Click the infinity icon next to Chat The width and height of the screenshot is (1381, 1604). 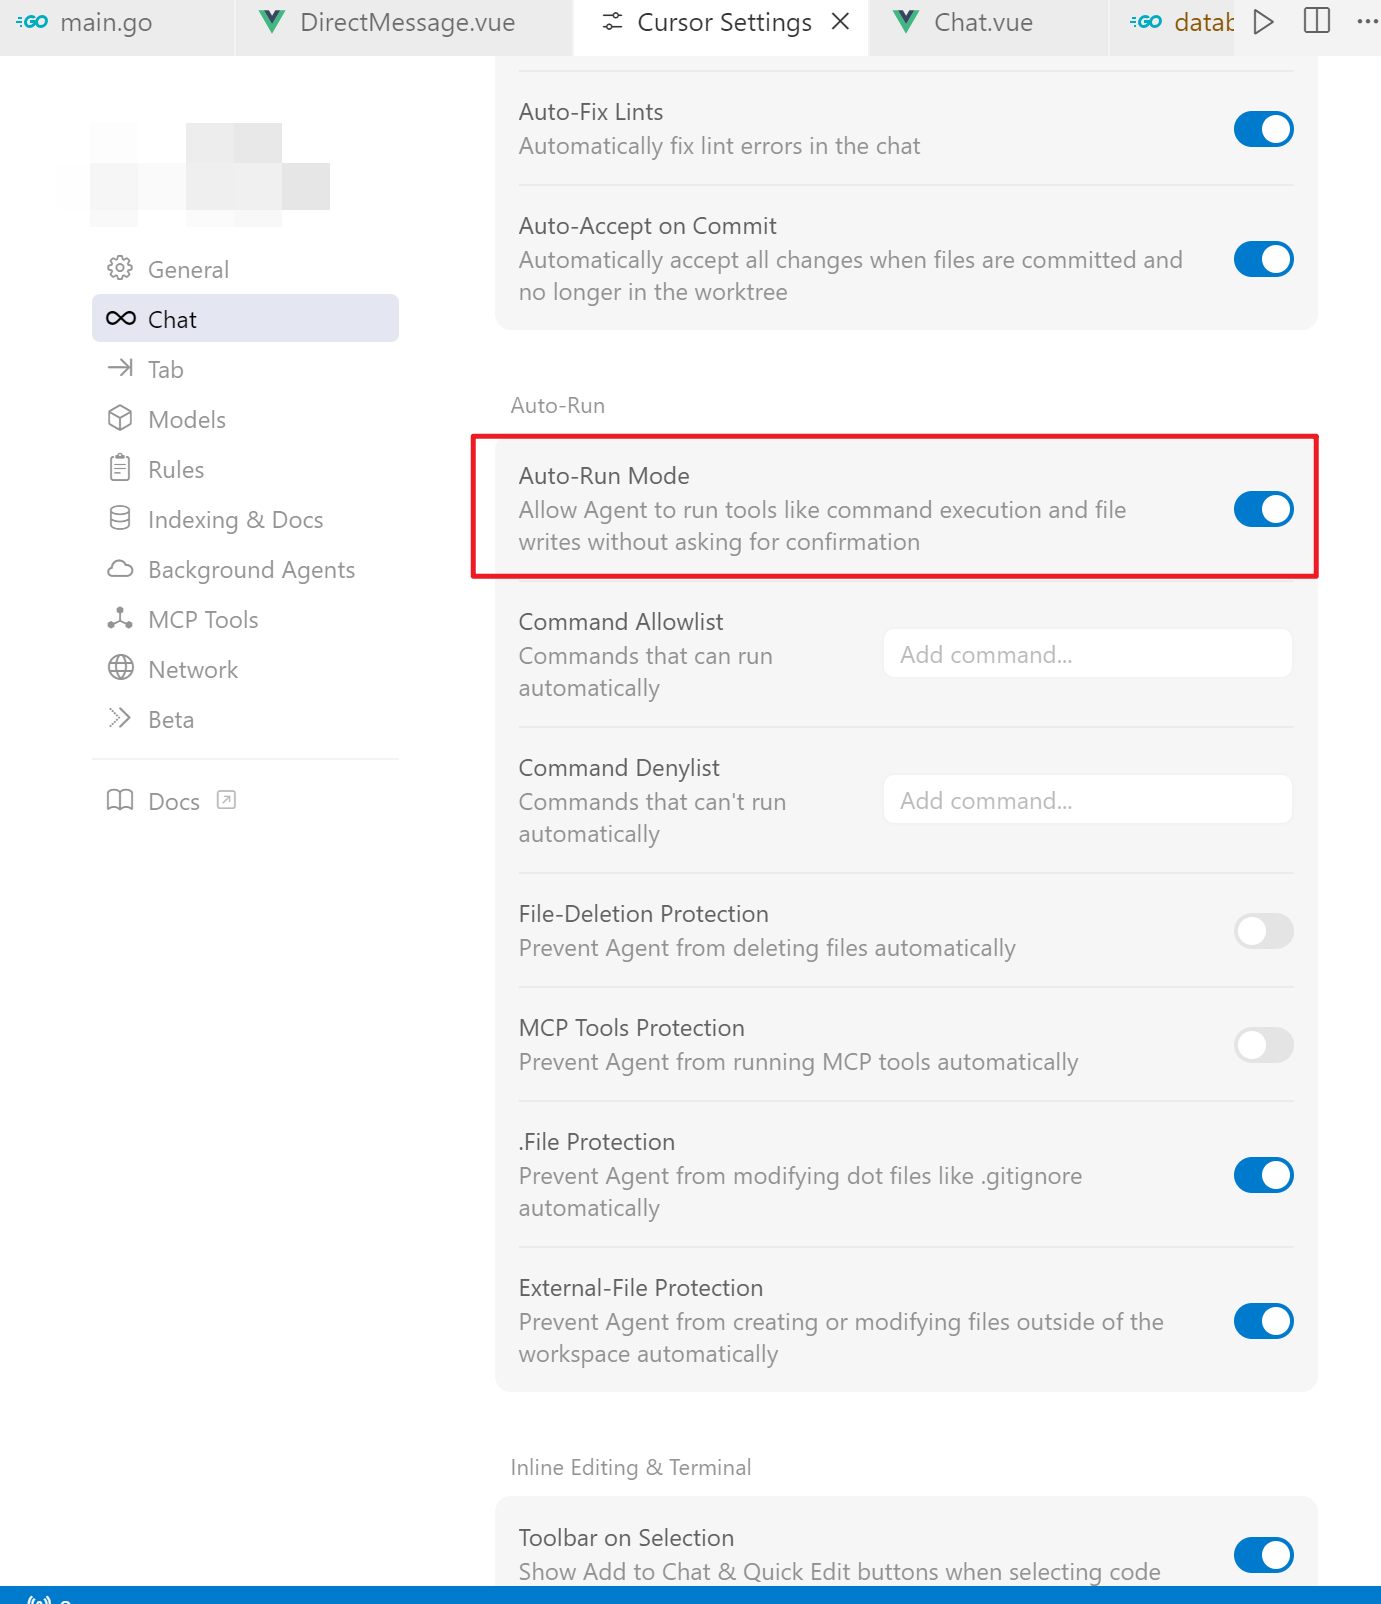[121, 318]
